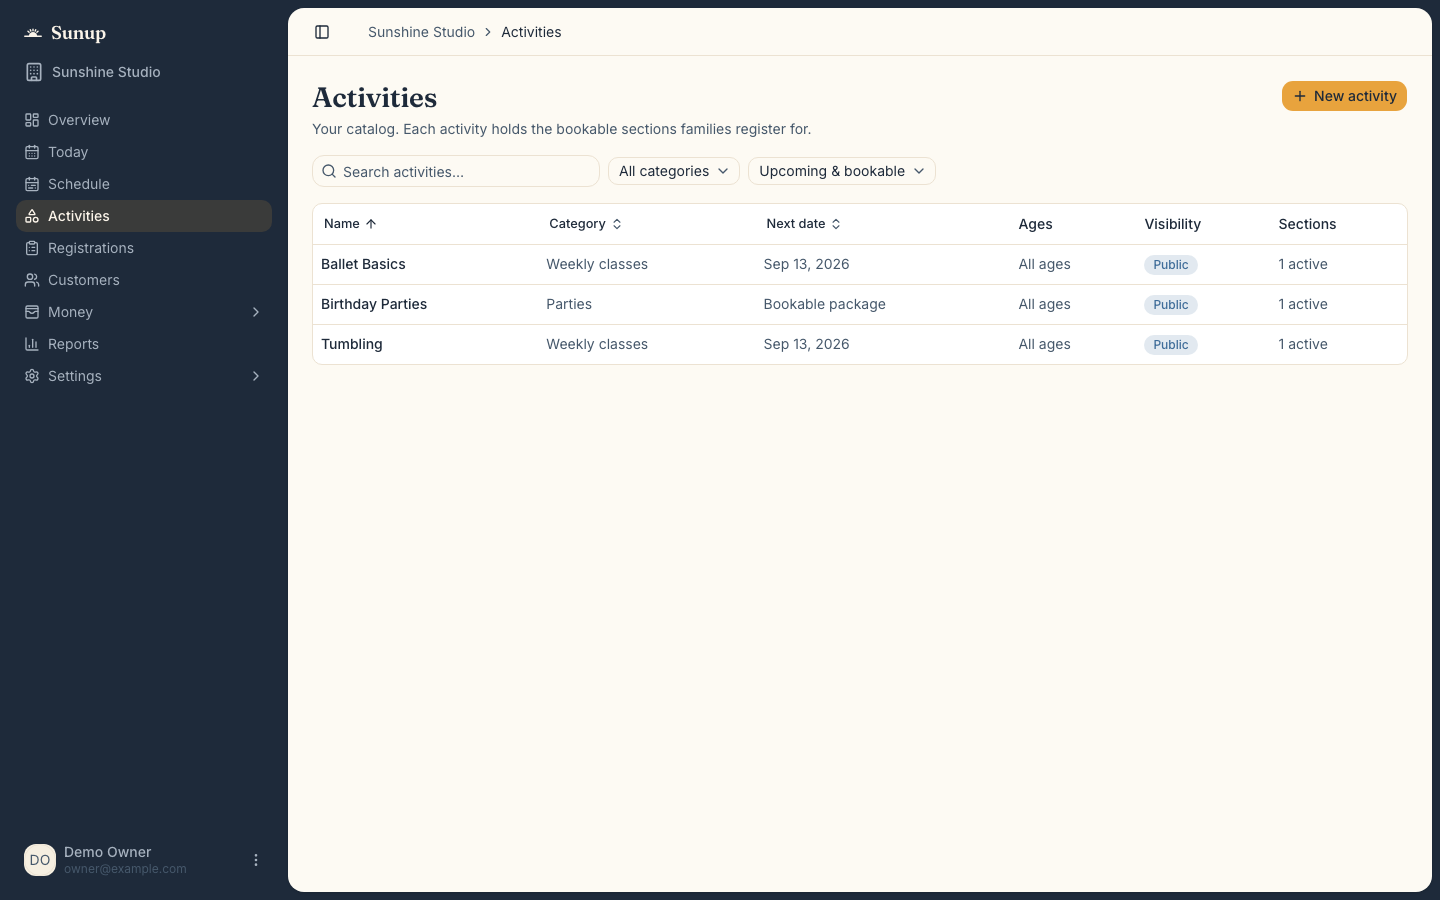This screenshot has height=900, width=1440.
Task: Click Weekly classes in Tumbling row
Action: pos(597,344)
